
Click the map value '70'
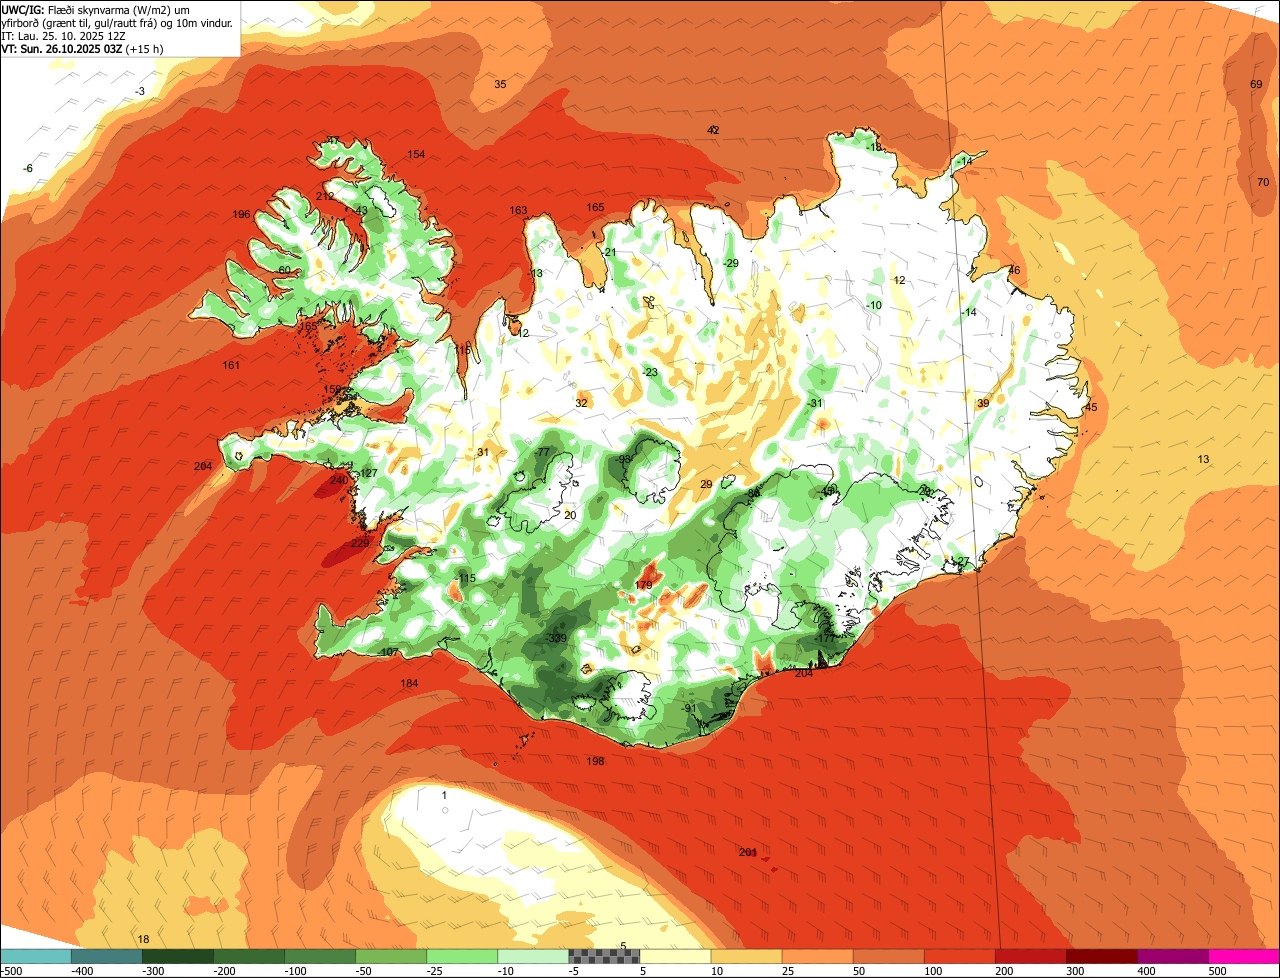click(x=1262, y=182)
